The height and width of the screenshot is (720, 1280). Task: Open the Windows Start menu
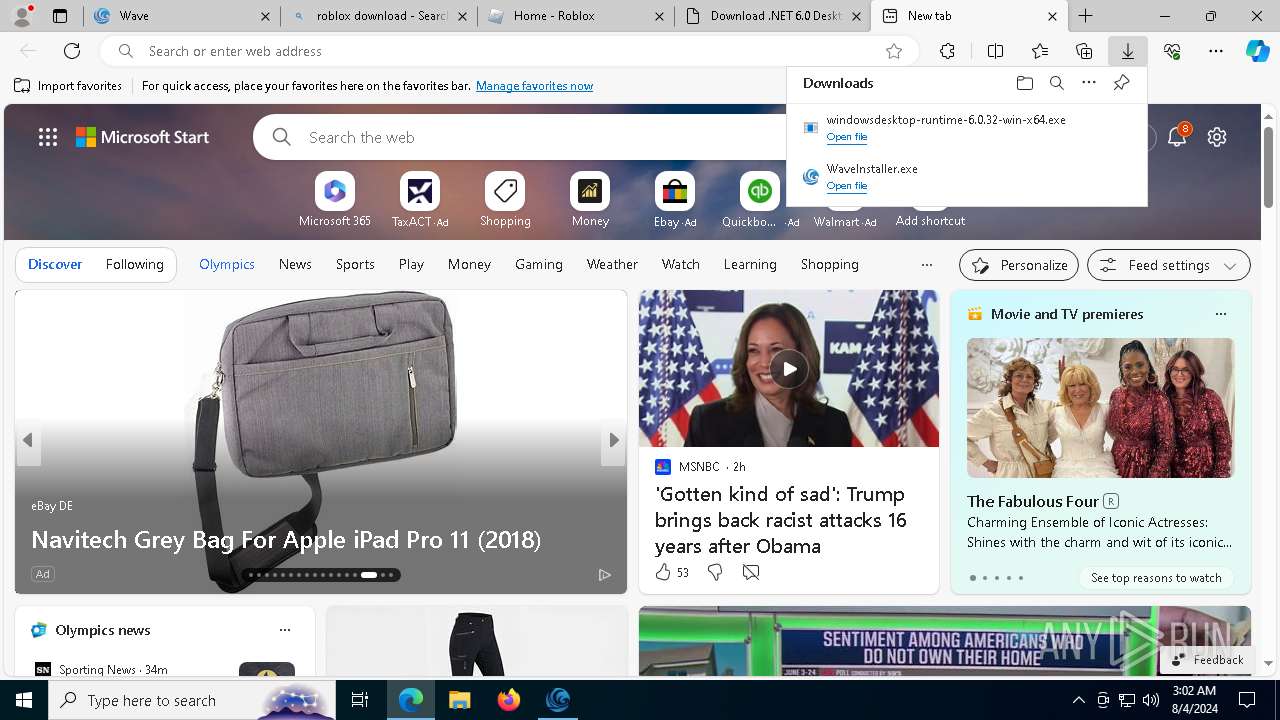24,700
